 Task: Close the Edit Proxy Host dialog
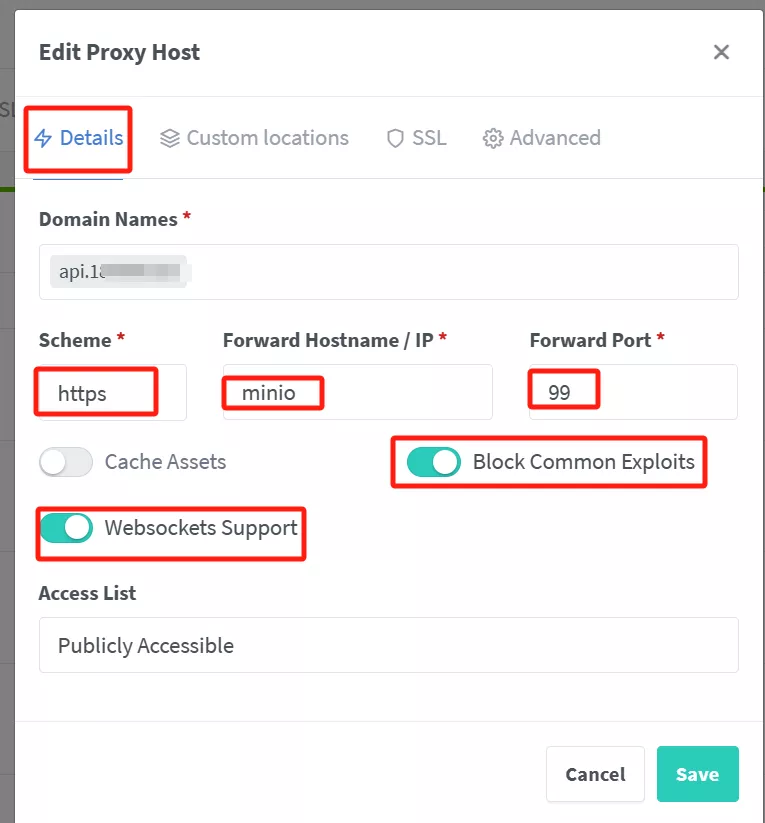[721, 52]
